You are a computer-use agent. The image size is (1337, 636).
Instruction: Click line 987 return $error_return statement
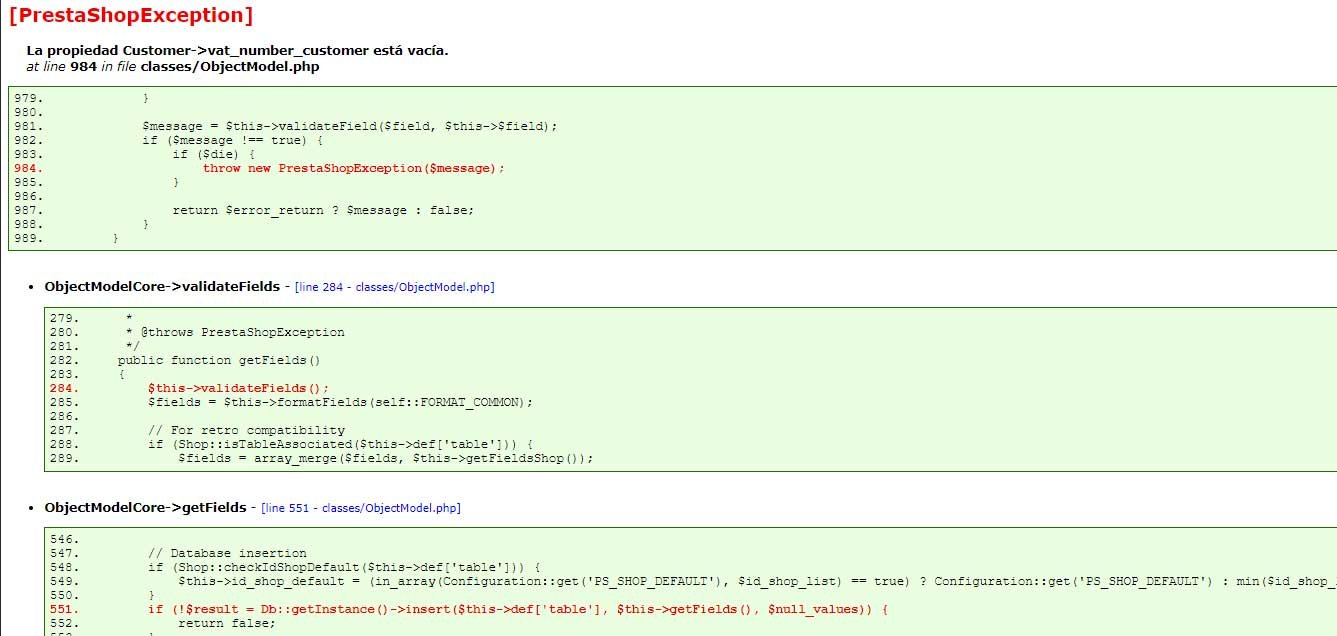point(323,210)
